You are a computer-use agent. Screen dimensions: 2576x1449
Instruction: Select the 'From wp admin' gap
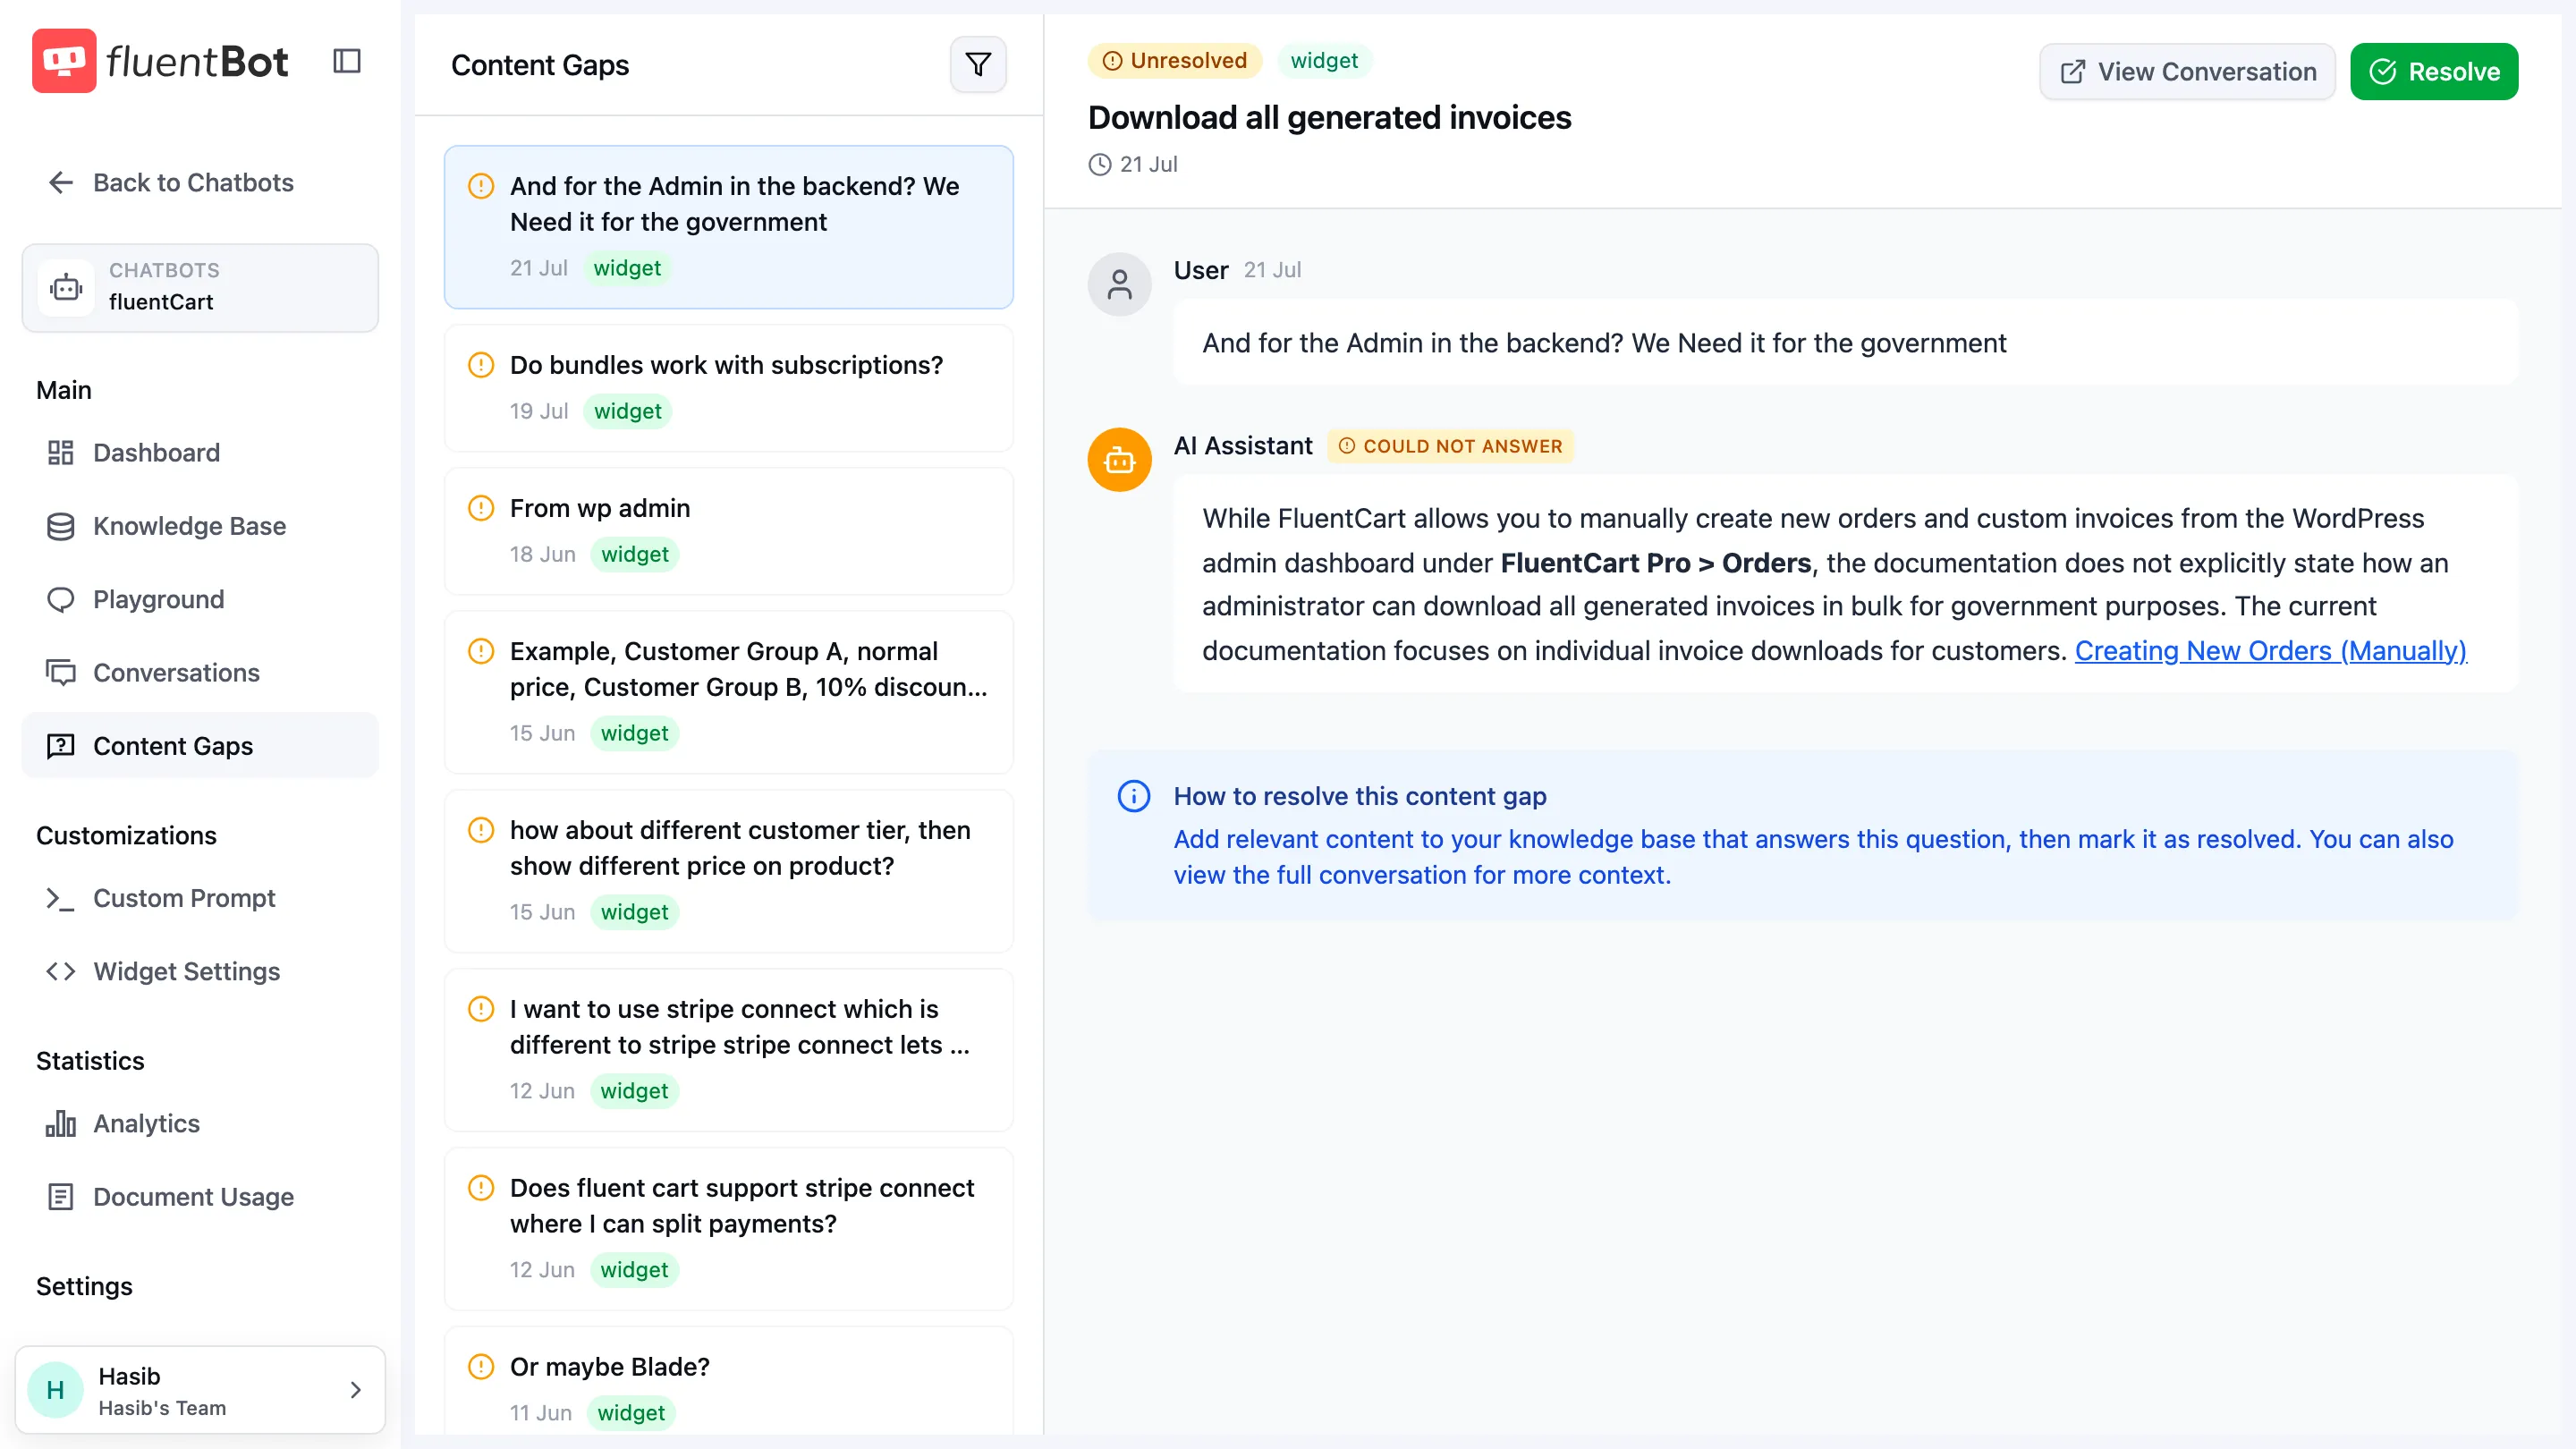pos(728,531)
